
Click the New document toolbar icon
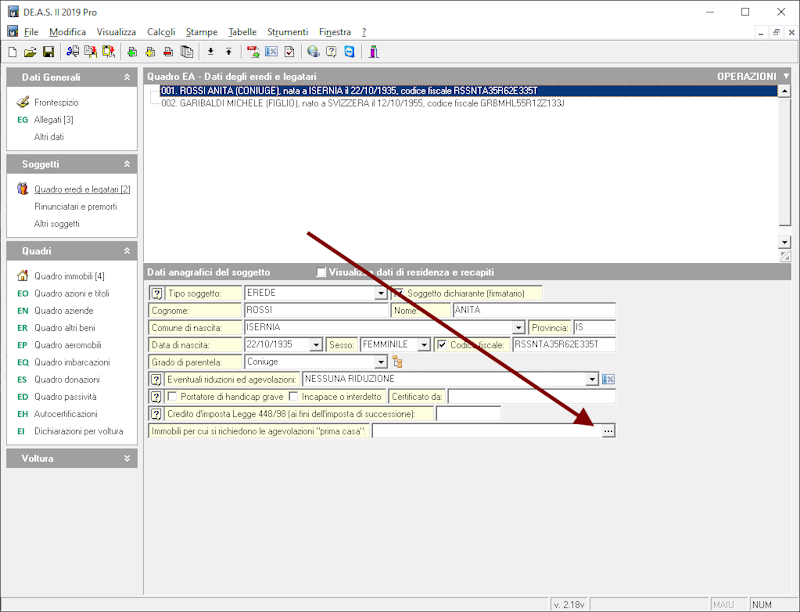[x=12, y=51]
